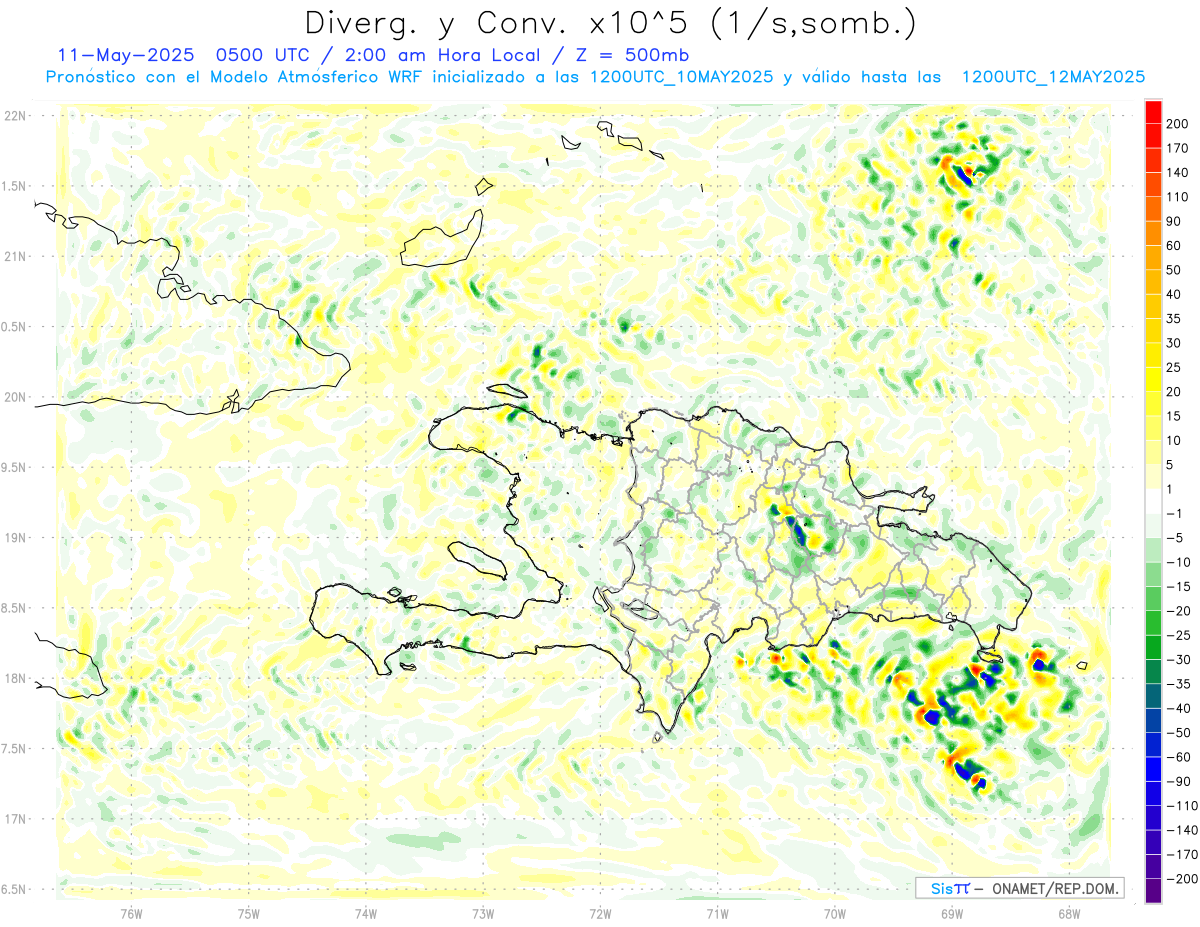1200x927 pixels.
Task: Click the negative '-15' color bar value
Action: [1177, 587]
